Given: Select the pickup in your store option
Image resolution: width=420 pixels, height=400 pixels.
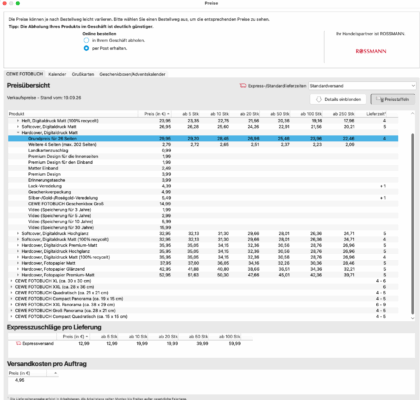Looking at the screenshot, I should [x=86, y=40].
